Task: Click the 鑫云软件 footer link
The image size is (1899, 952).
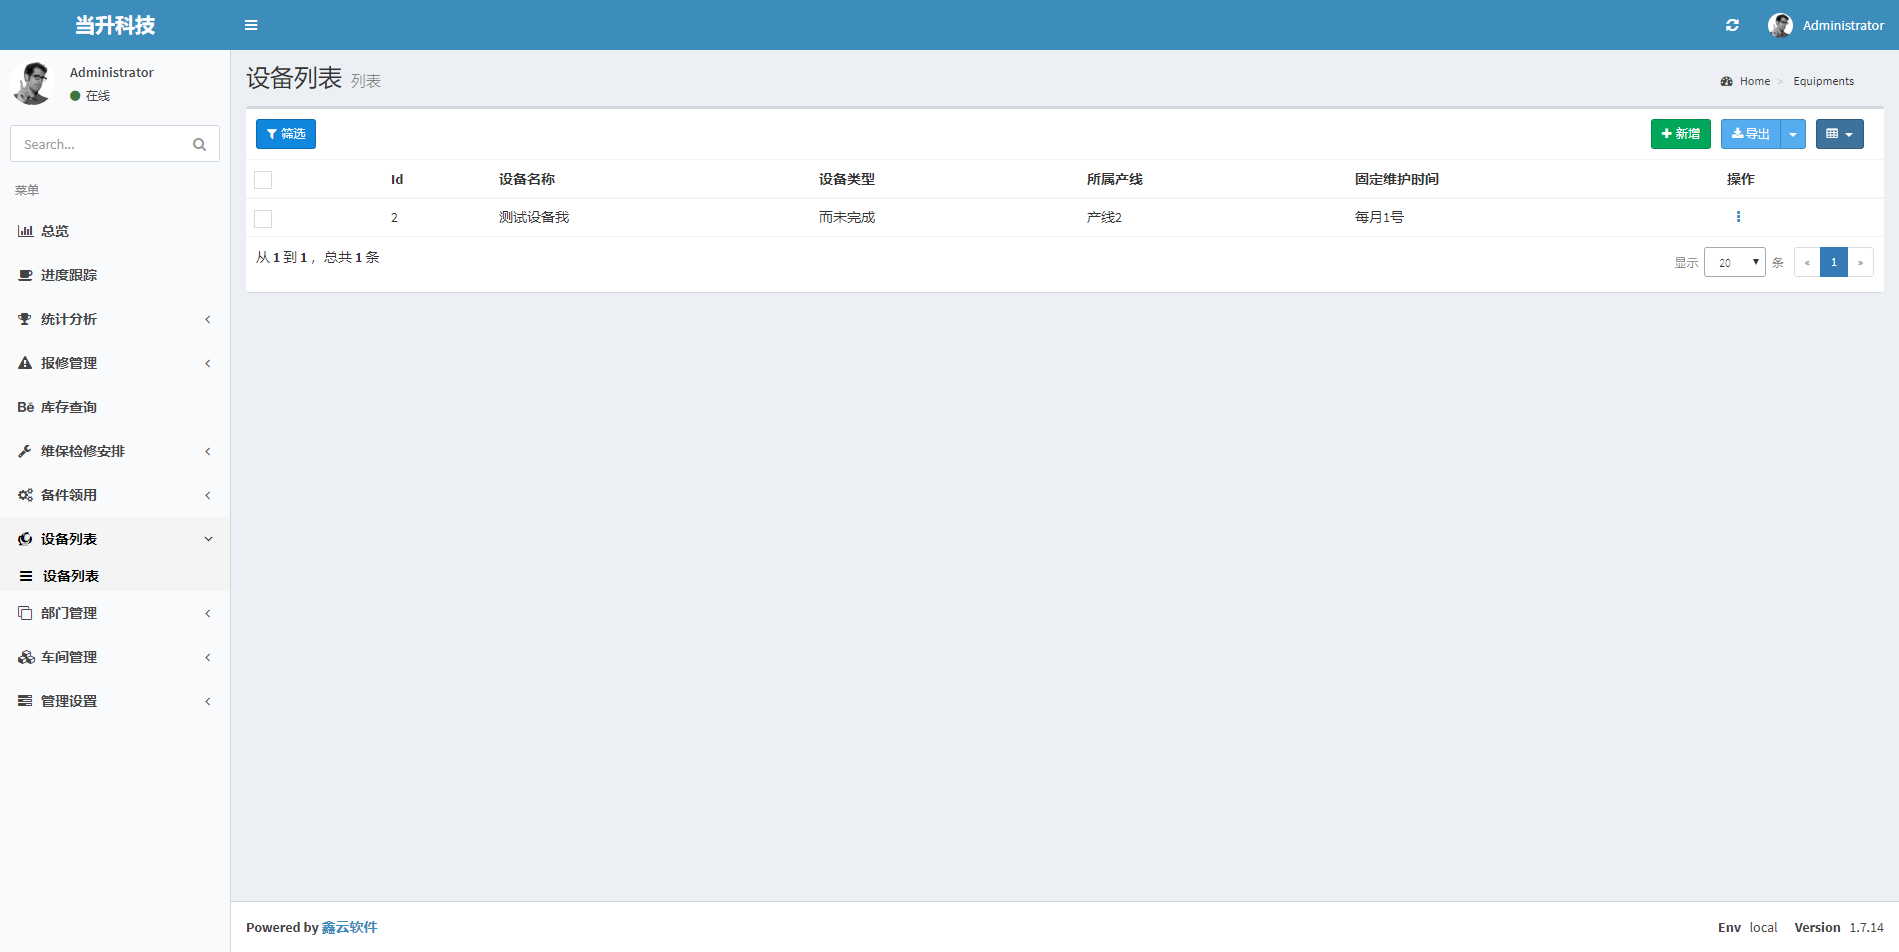Action: click(349, 927)
